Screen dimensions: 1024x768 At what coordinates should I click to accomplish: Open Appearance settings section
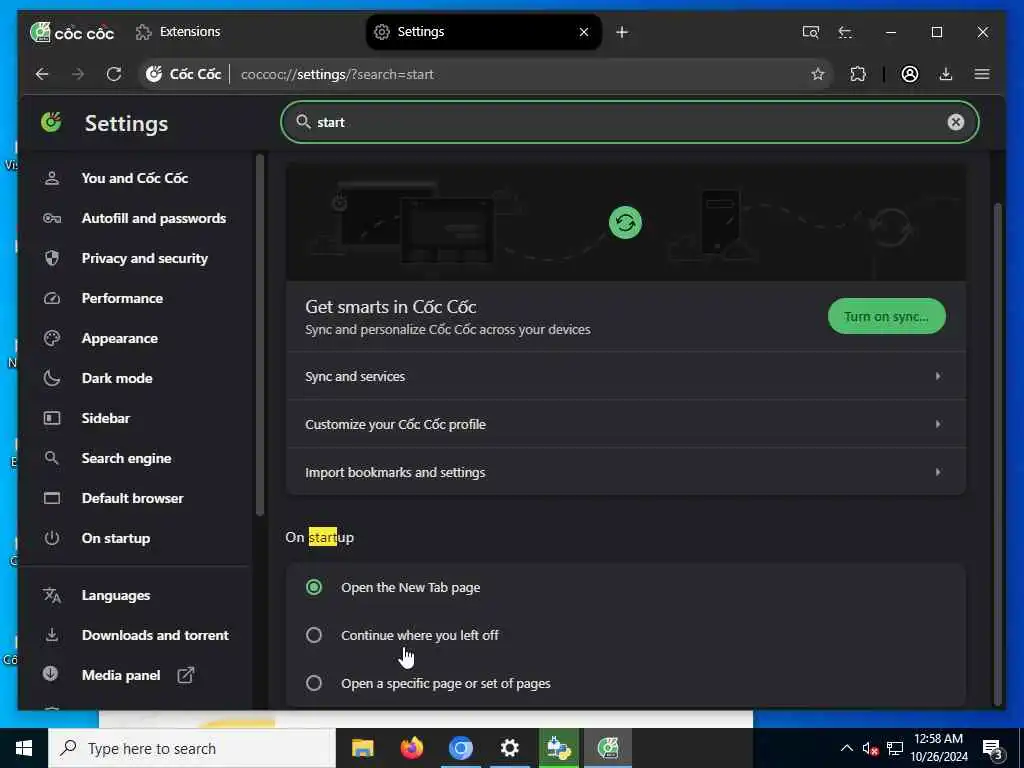point(120,338)
